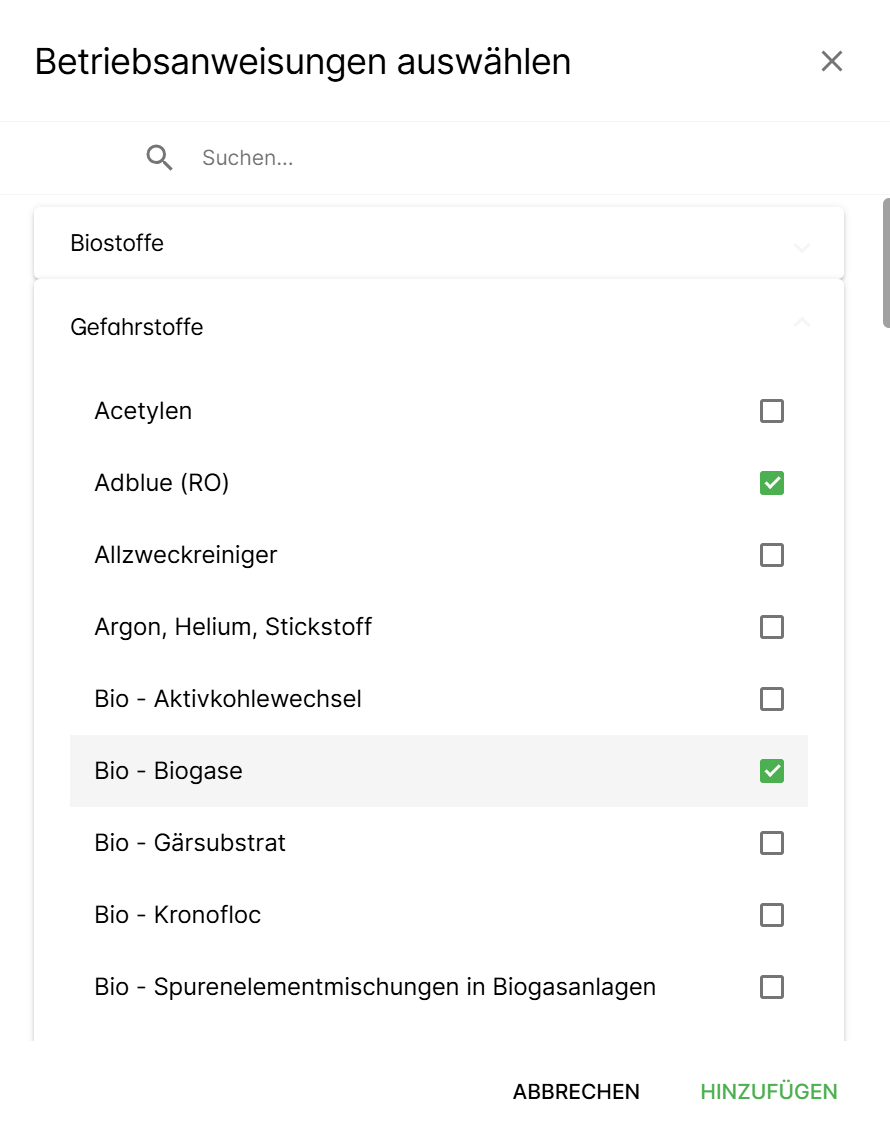This screenshot has width=890, height=1134.
Task: Expand the Biostoffe section chevron
Action: 802,246
